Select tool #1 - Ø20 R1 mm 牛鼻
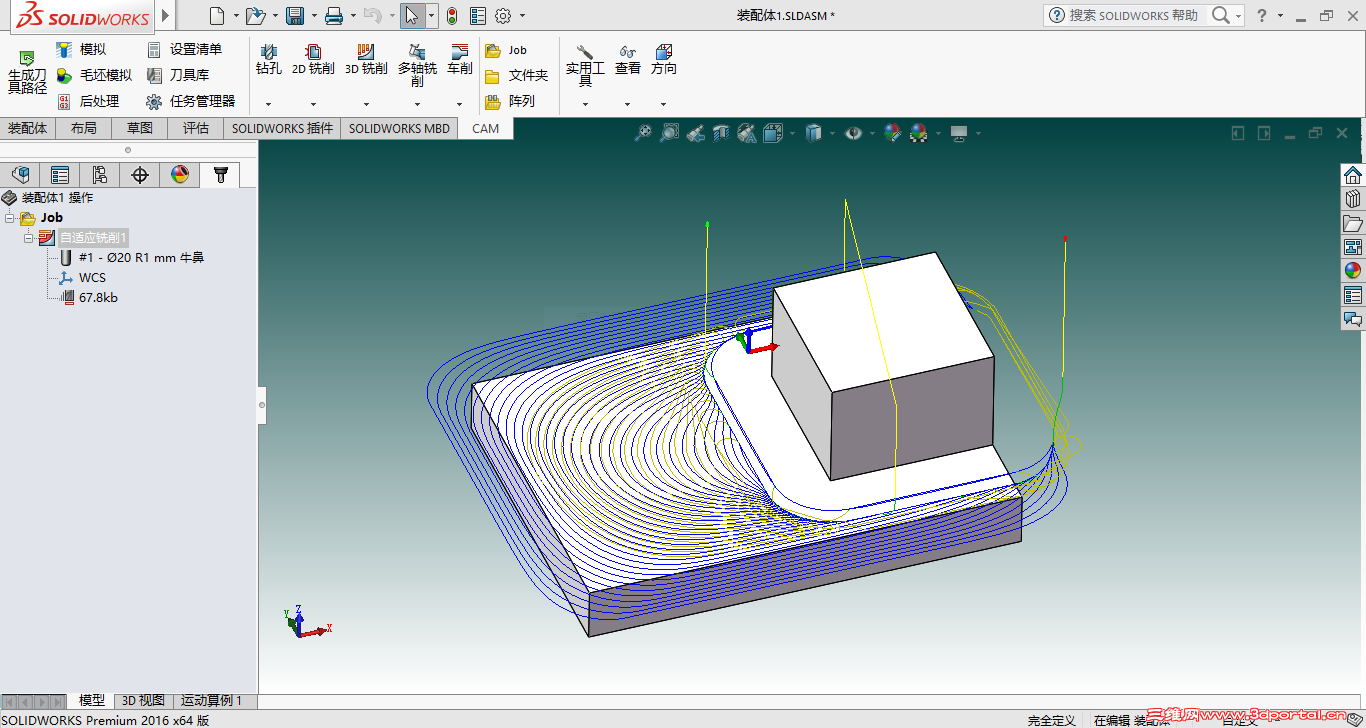The width and height of the screenshot is (1366, 728). pyautogui.click(x=141, y=258)
